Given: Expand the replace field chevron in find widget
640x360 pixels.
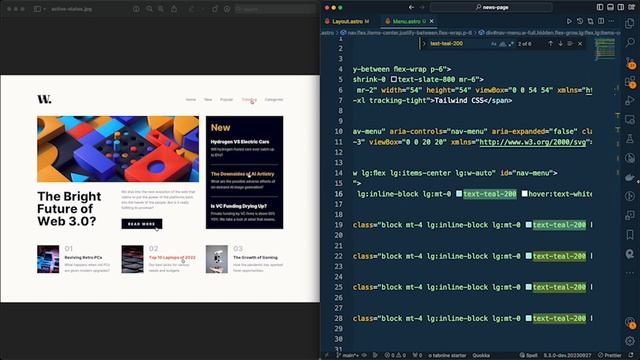Looking at the screenshot, I should (424, 44).
